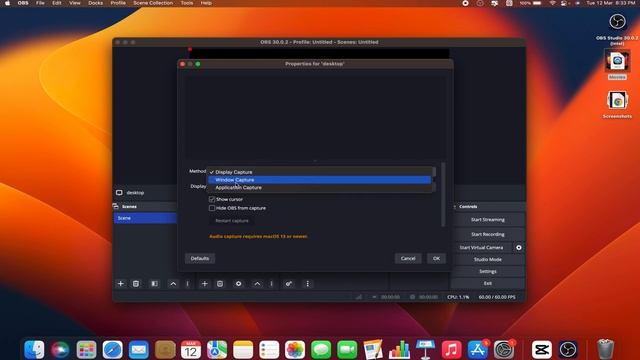The image size is (640, 360).
Task: Move the scene up with the Scenes toolbar arrow
Action: click(173, 284)
